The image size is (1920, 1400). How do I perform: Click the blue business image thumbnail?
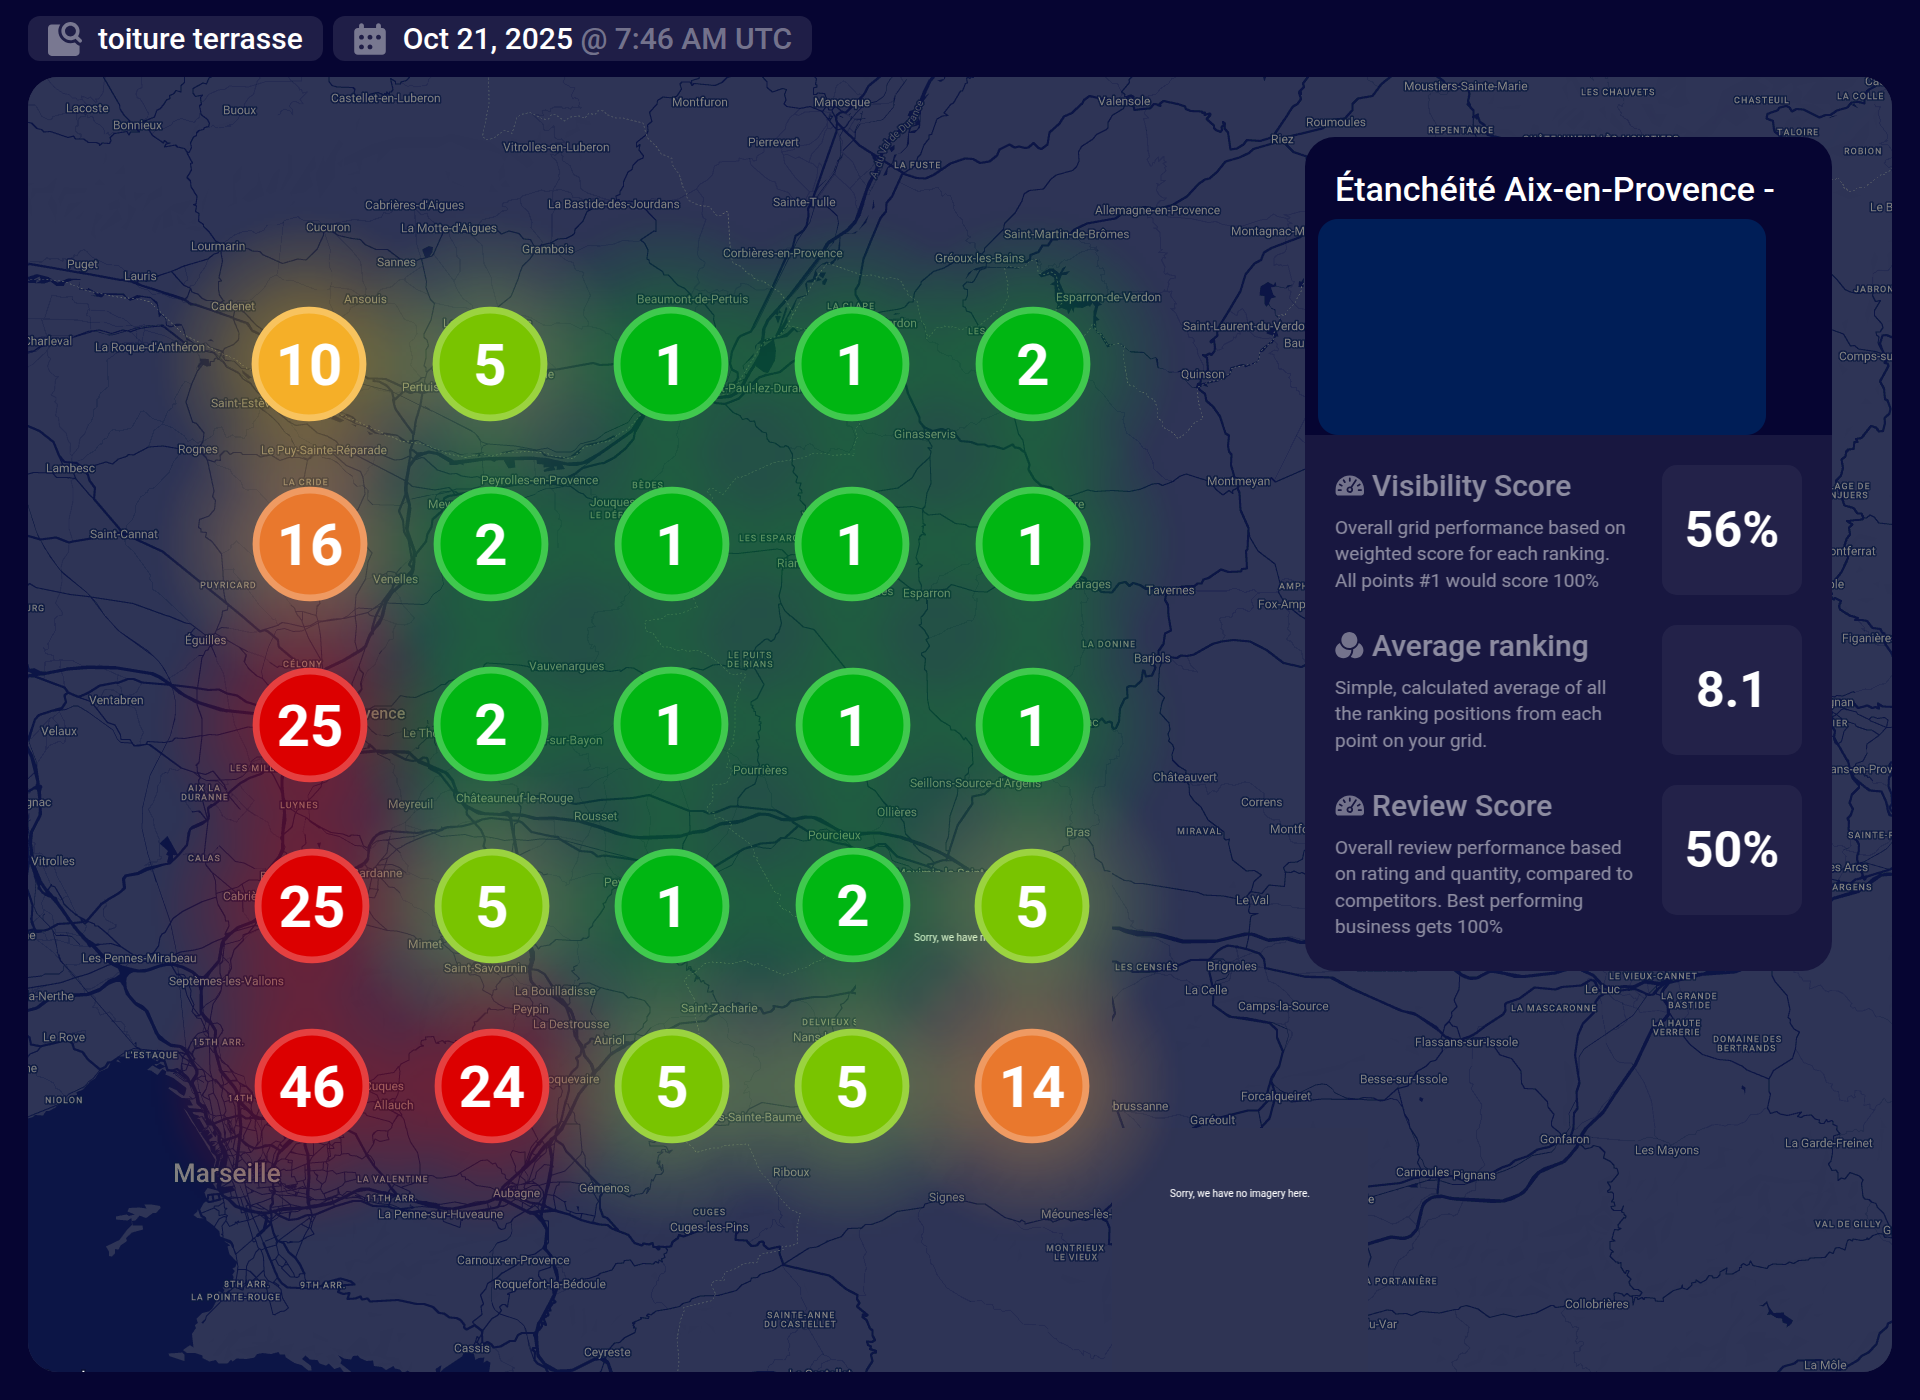tap(1541, 327)
